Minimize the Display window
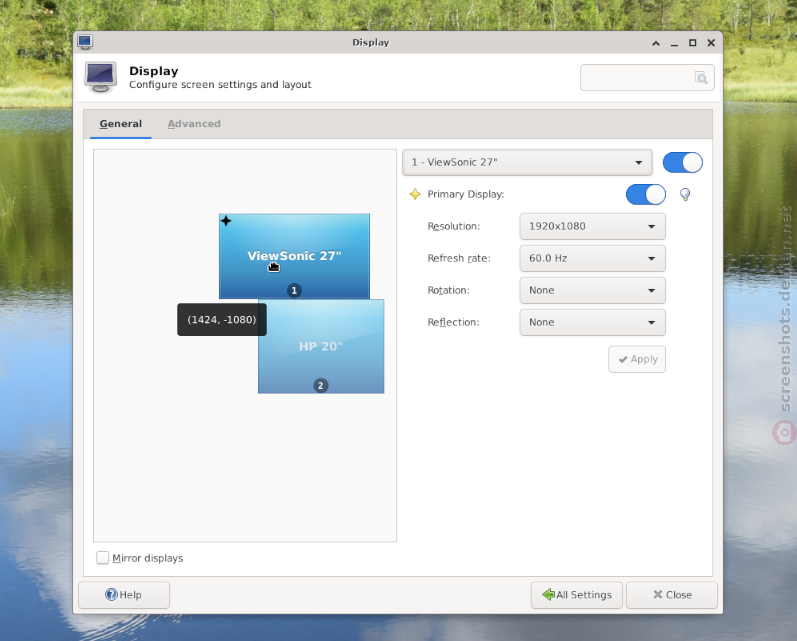The height and width of the screenshot is (641, 797). pos(674,43)
